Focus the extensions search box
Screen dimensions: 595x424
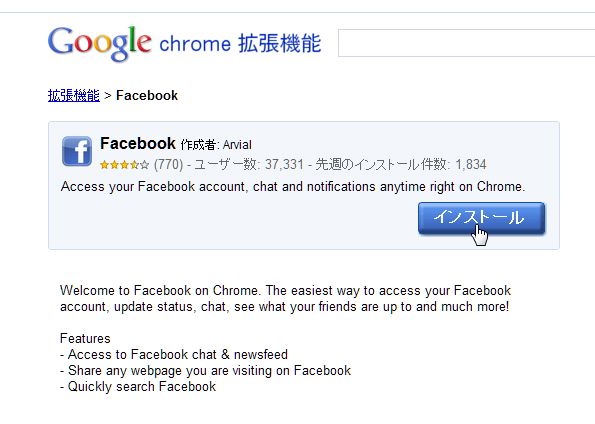pyautogui.click(x=466, y=43)
